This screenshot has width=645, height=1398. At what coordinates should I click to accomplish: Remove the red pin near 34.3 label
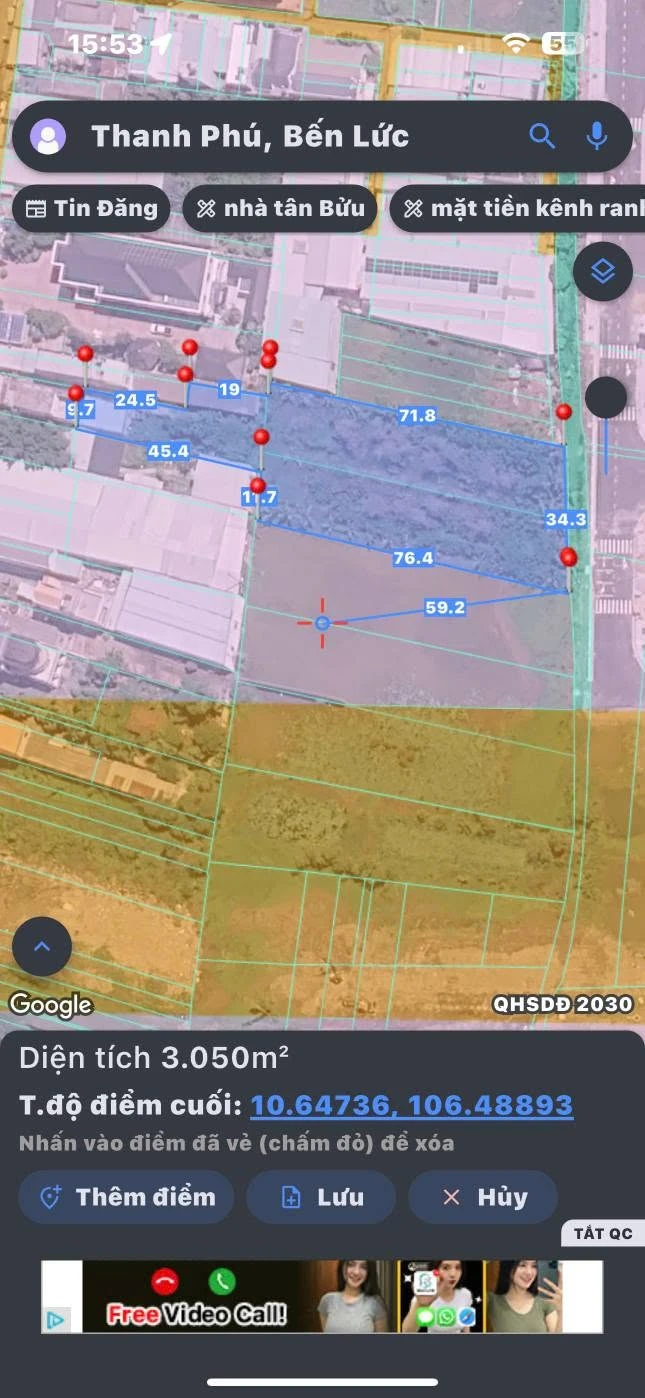(569, 557)
